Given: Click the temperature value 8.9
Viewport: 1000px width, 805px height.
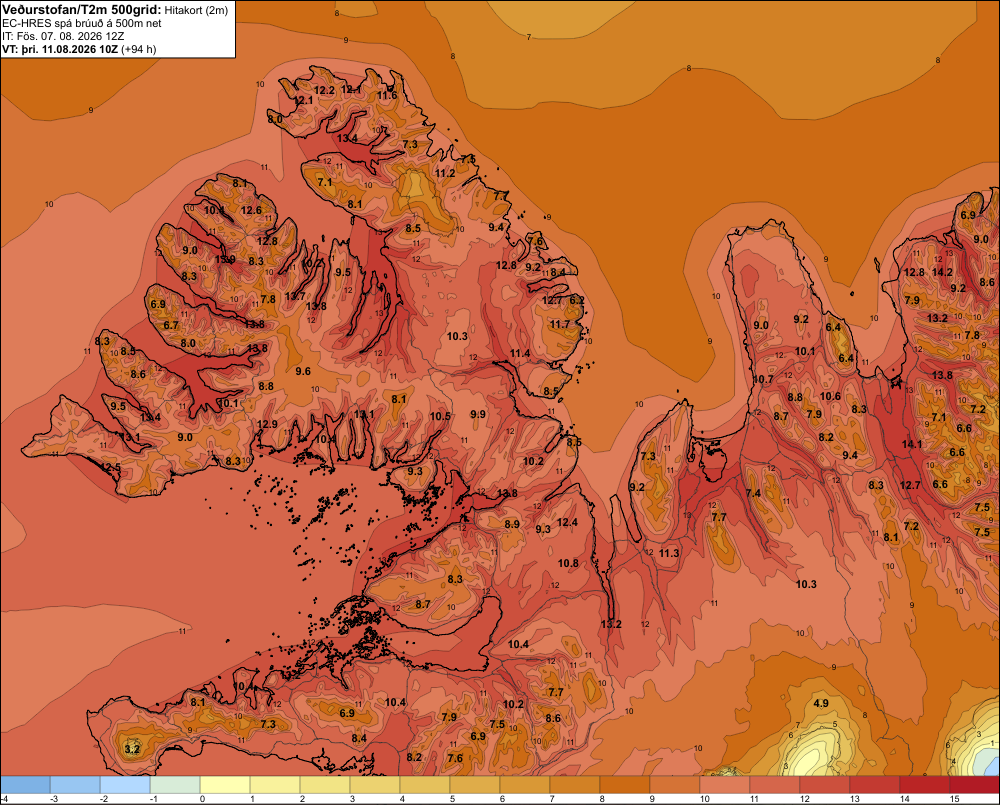Looking at the screenshot, I should (512, 524).
